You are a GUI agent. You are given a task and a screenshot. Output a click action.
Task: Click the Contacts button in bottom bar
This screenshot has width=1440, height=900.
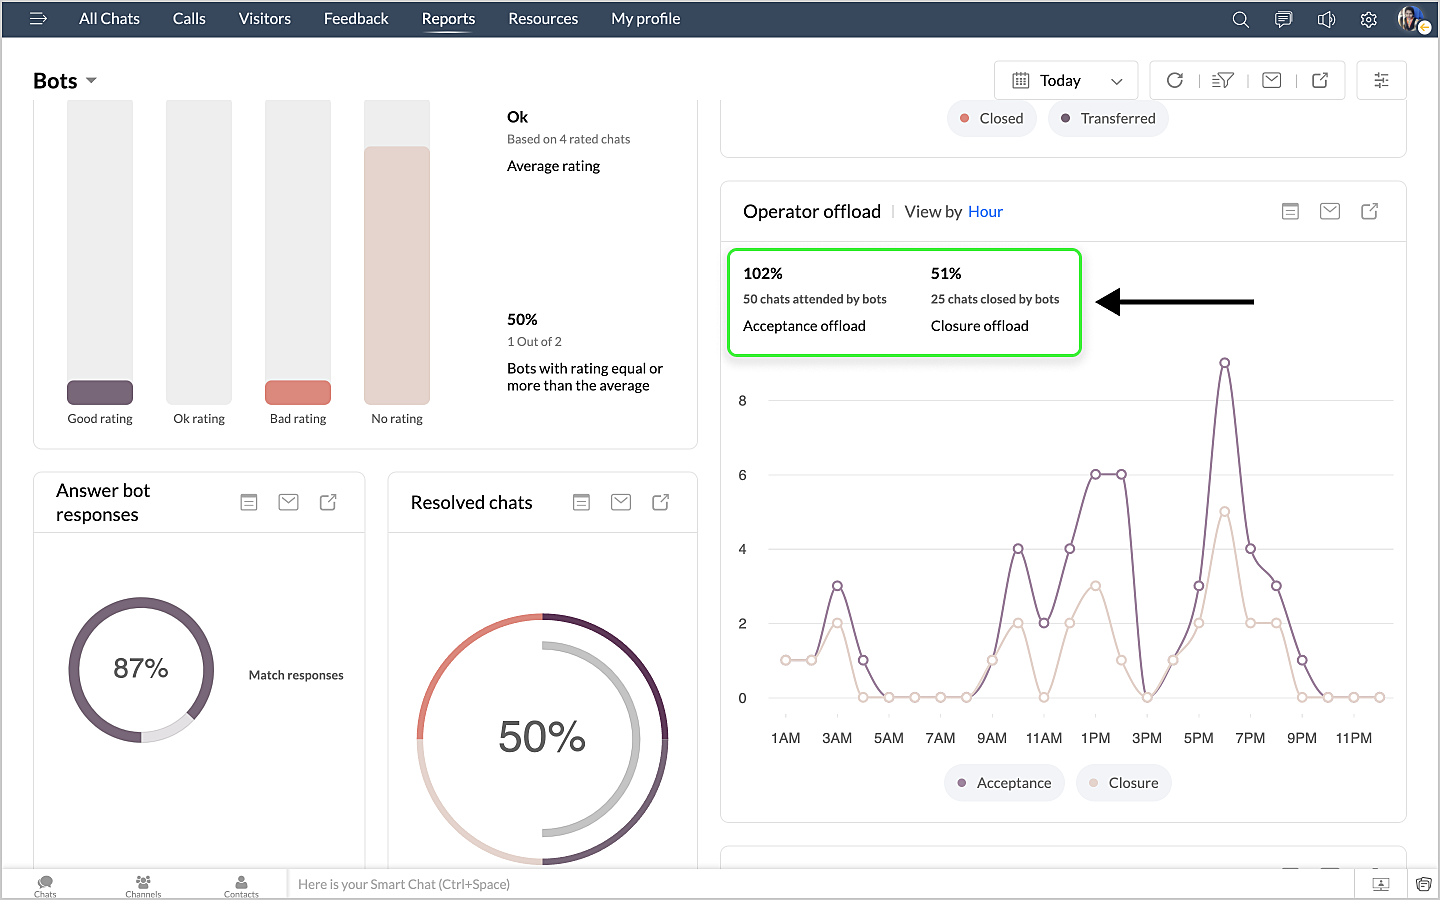click(241, 886)
